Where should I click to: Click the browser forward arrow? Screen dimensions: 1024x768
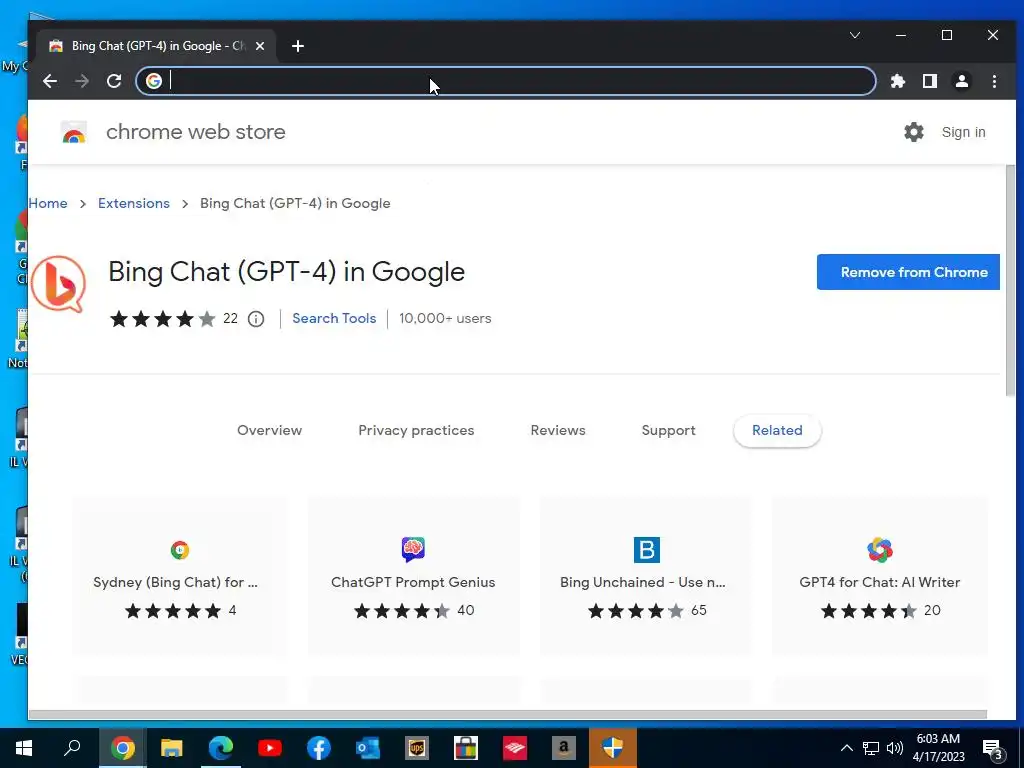tap(82, 81)
